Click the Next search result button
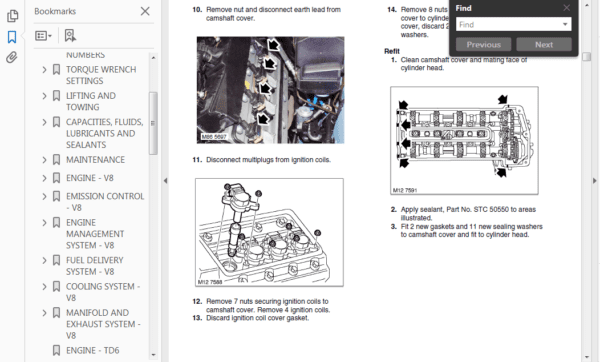 pyautogui.click(x=544, y=44)
